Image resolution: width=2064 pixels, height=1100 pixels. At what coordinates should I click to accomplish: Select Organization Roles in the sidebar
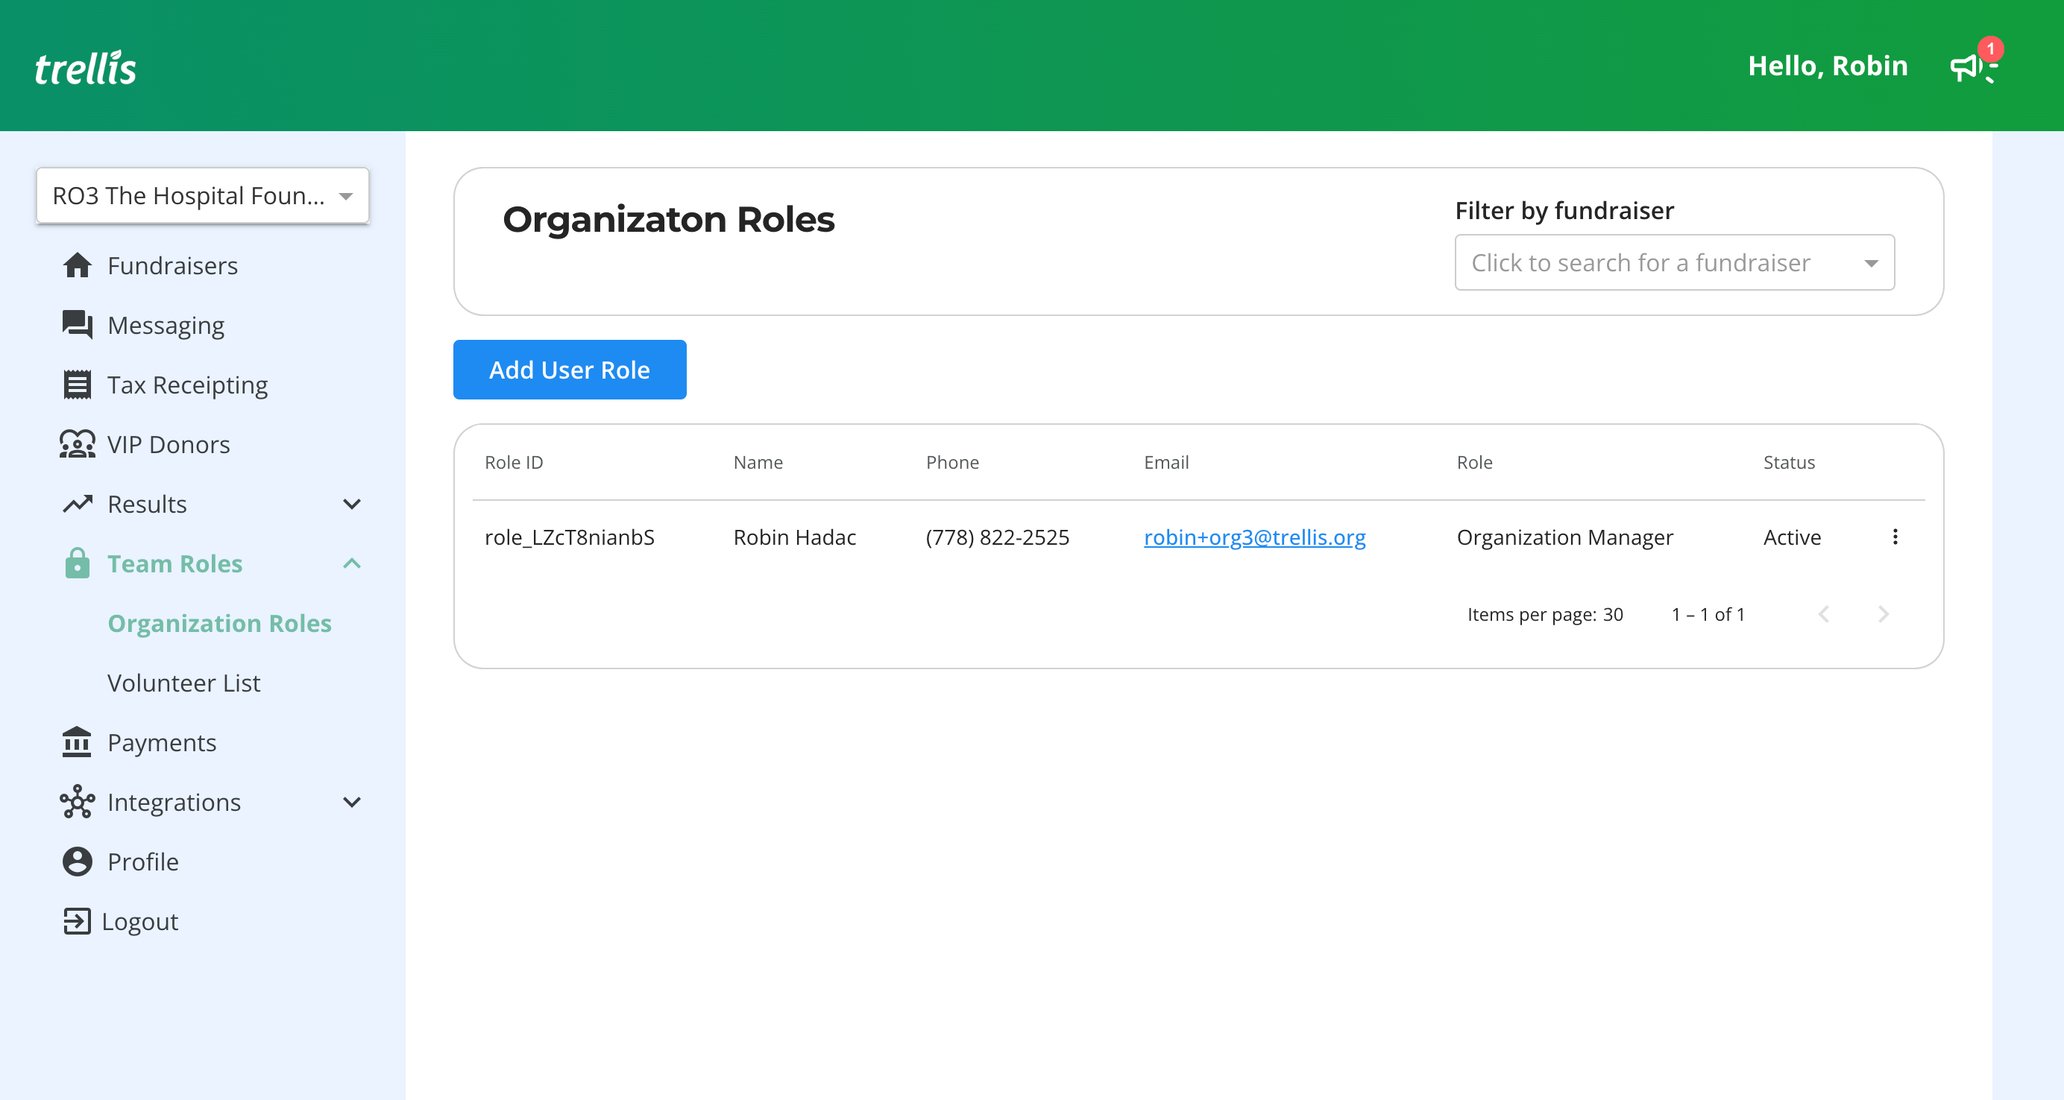[219, 622]
